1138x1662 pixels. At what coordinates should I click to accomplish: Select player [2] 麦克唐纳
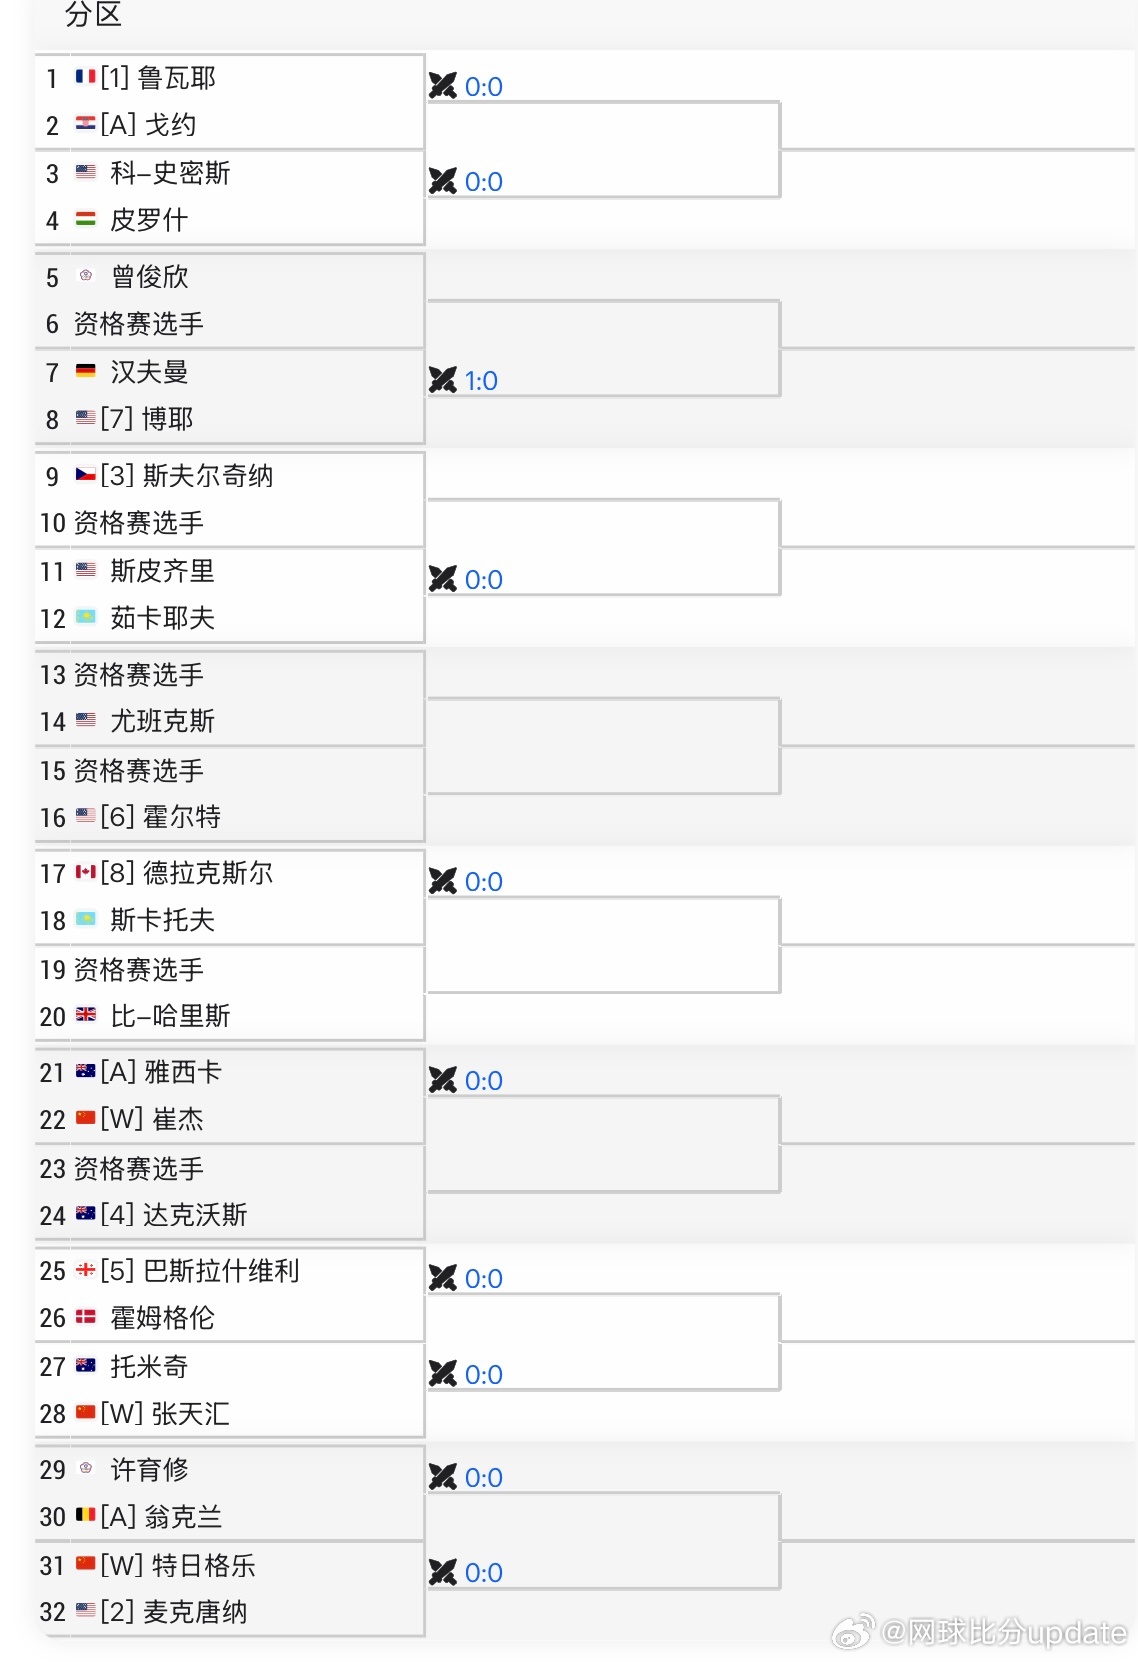(x=174, y=1612)
